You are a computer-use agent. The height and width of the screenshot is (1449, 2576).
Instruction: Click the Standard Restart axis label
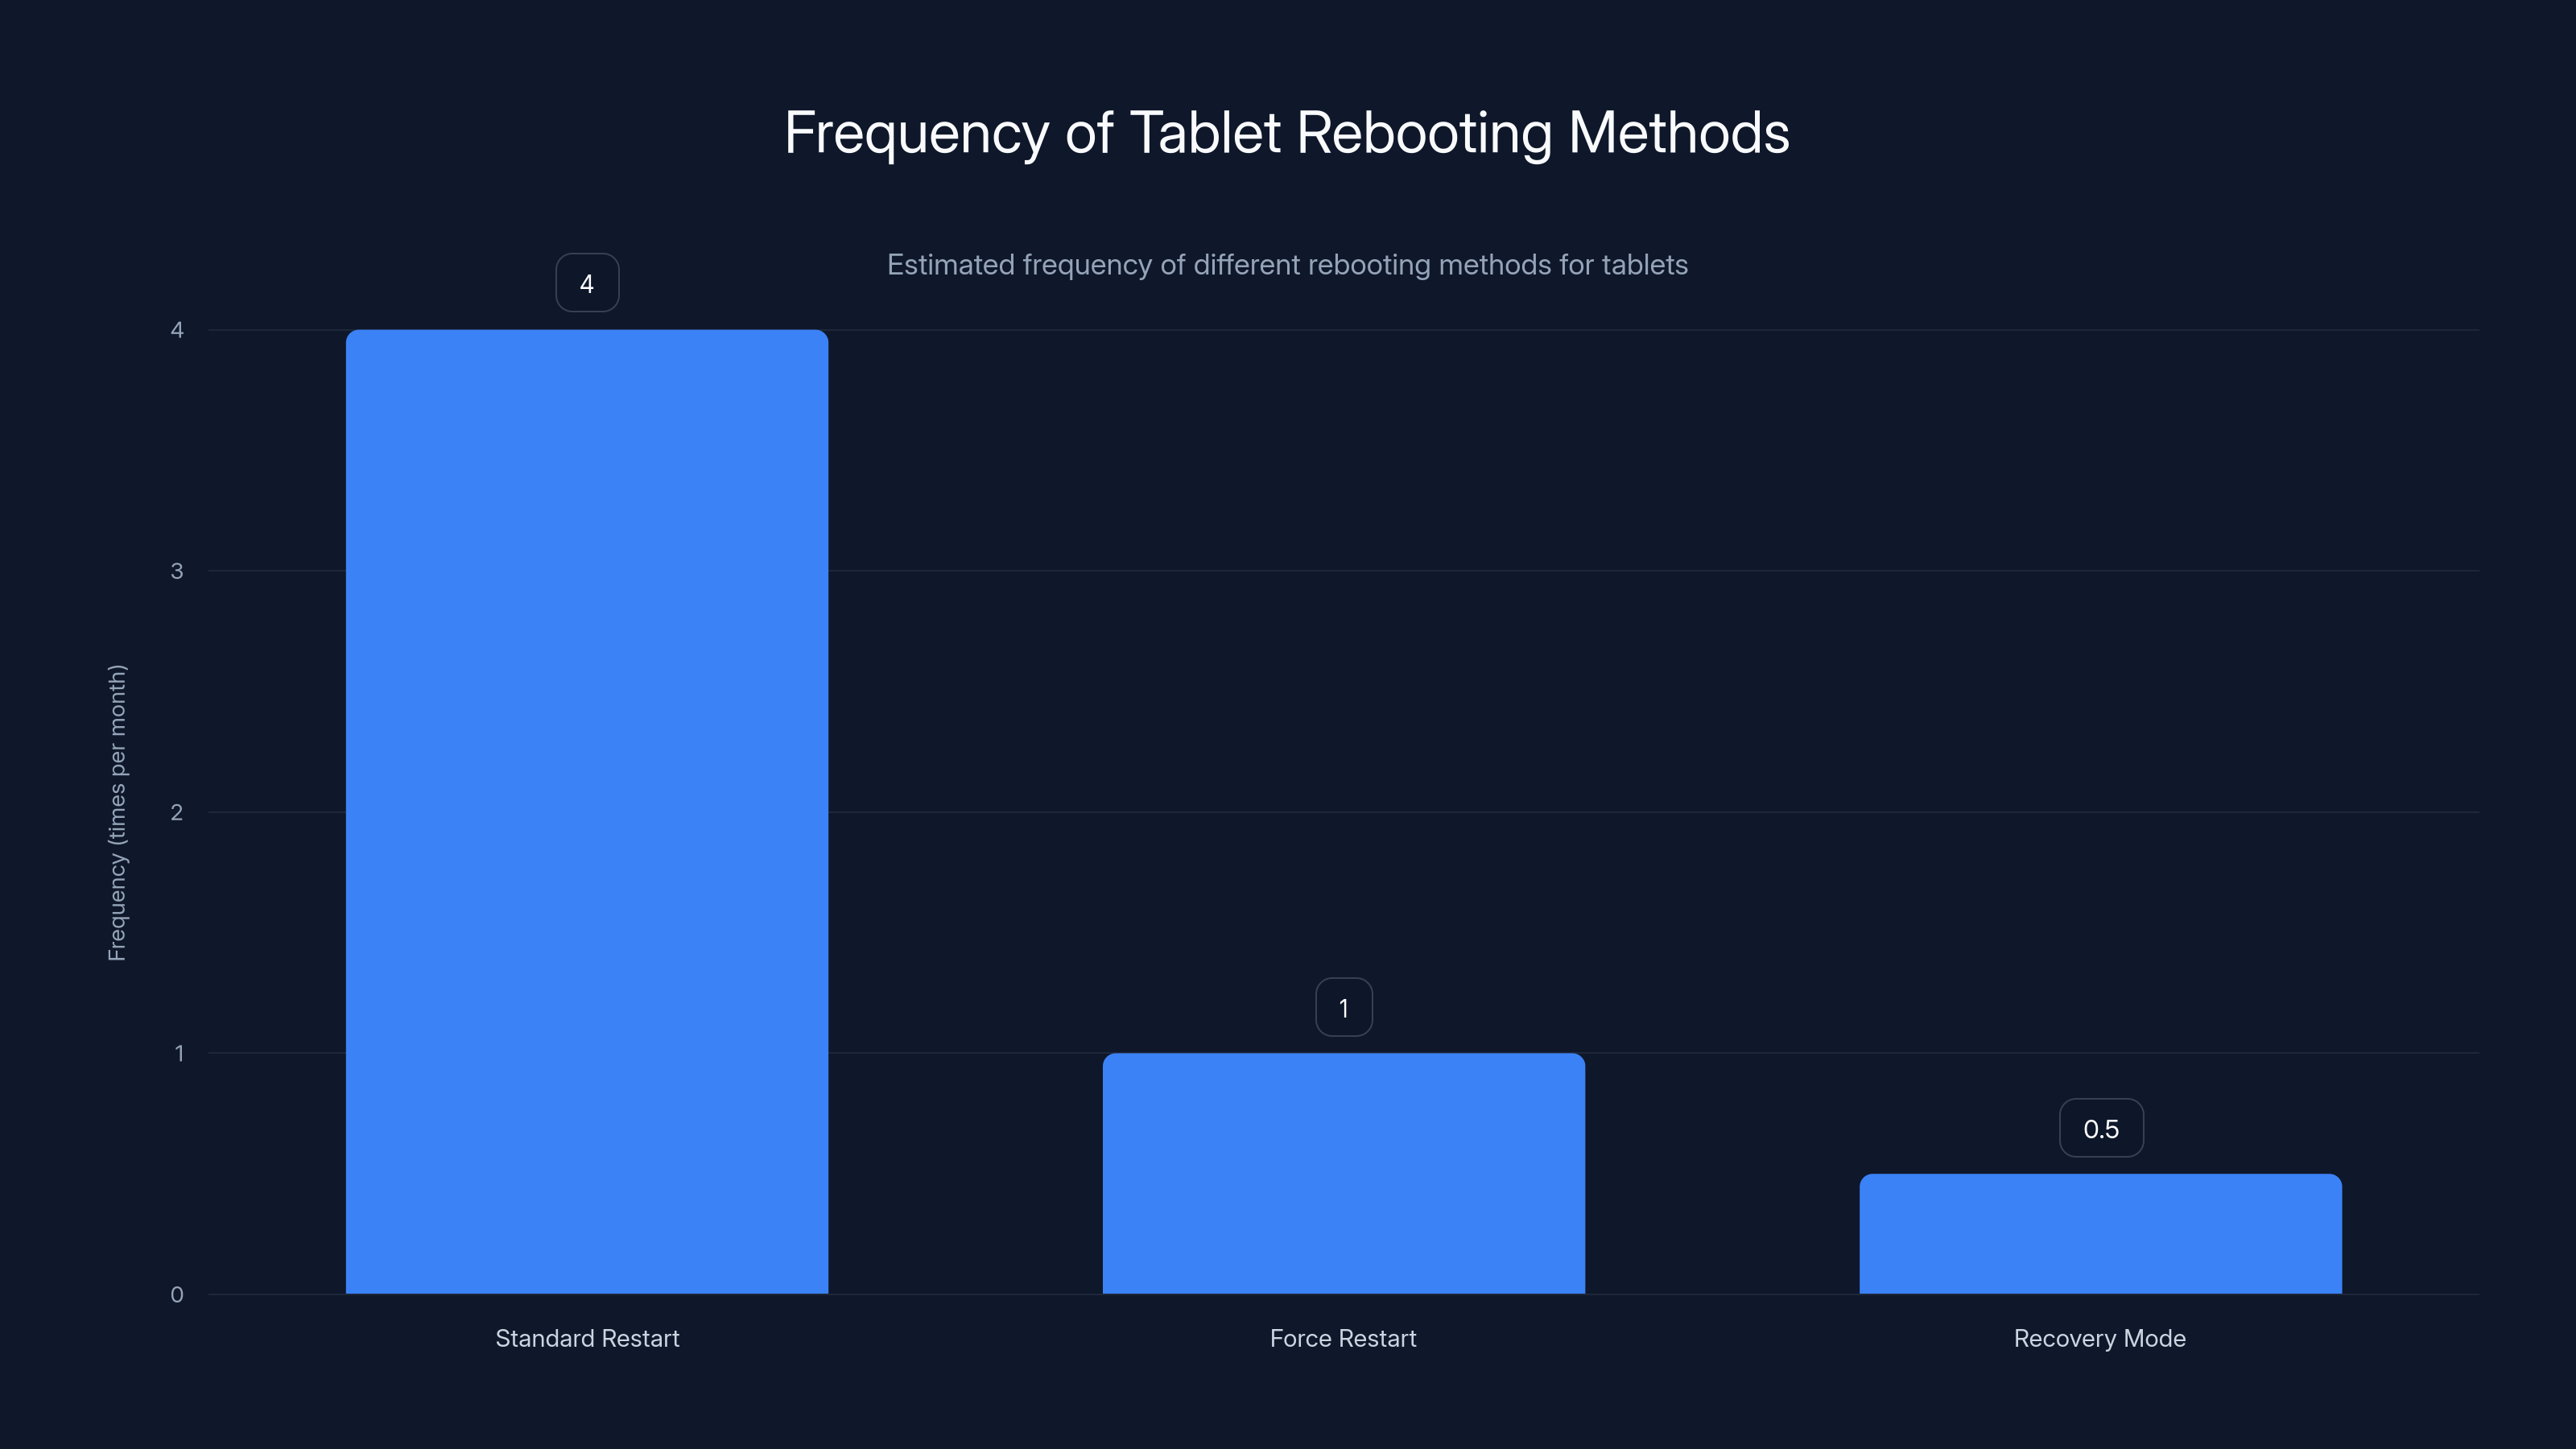[587, 1338]
